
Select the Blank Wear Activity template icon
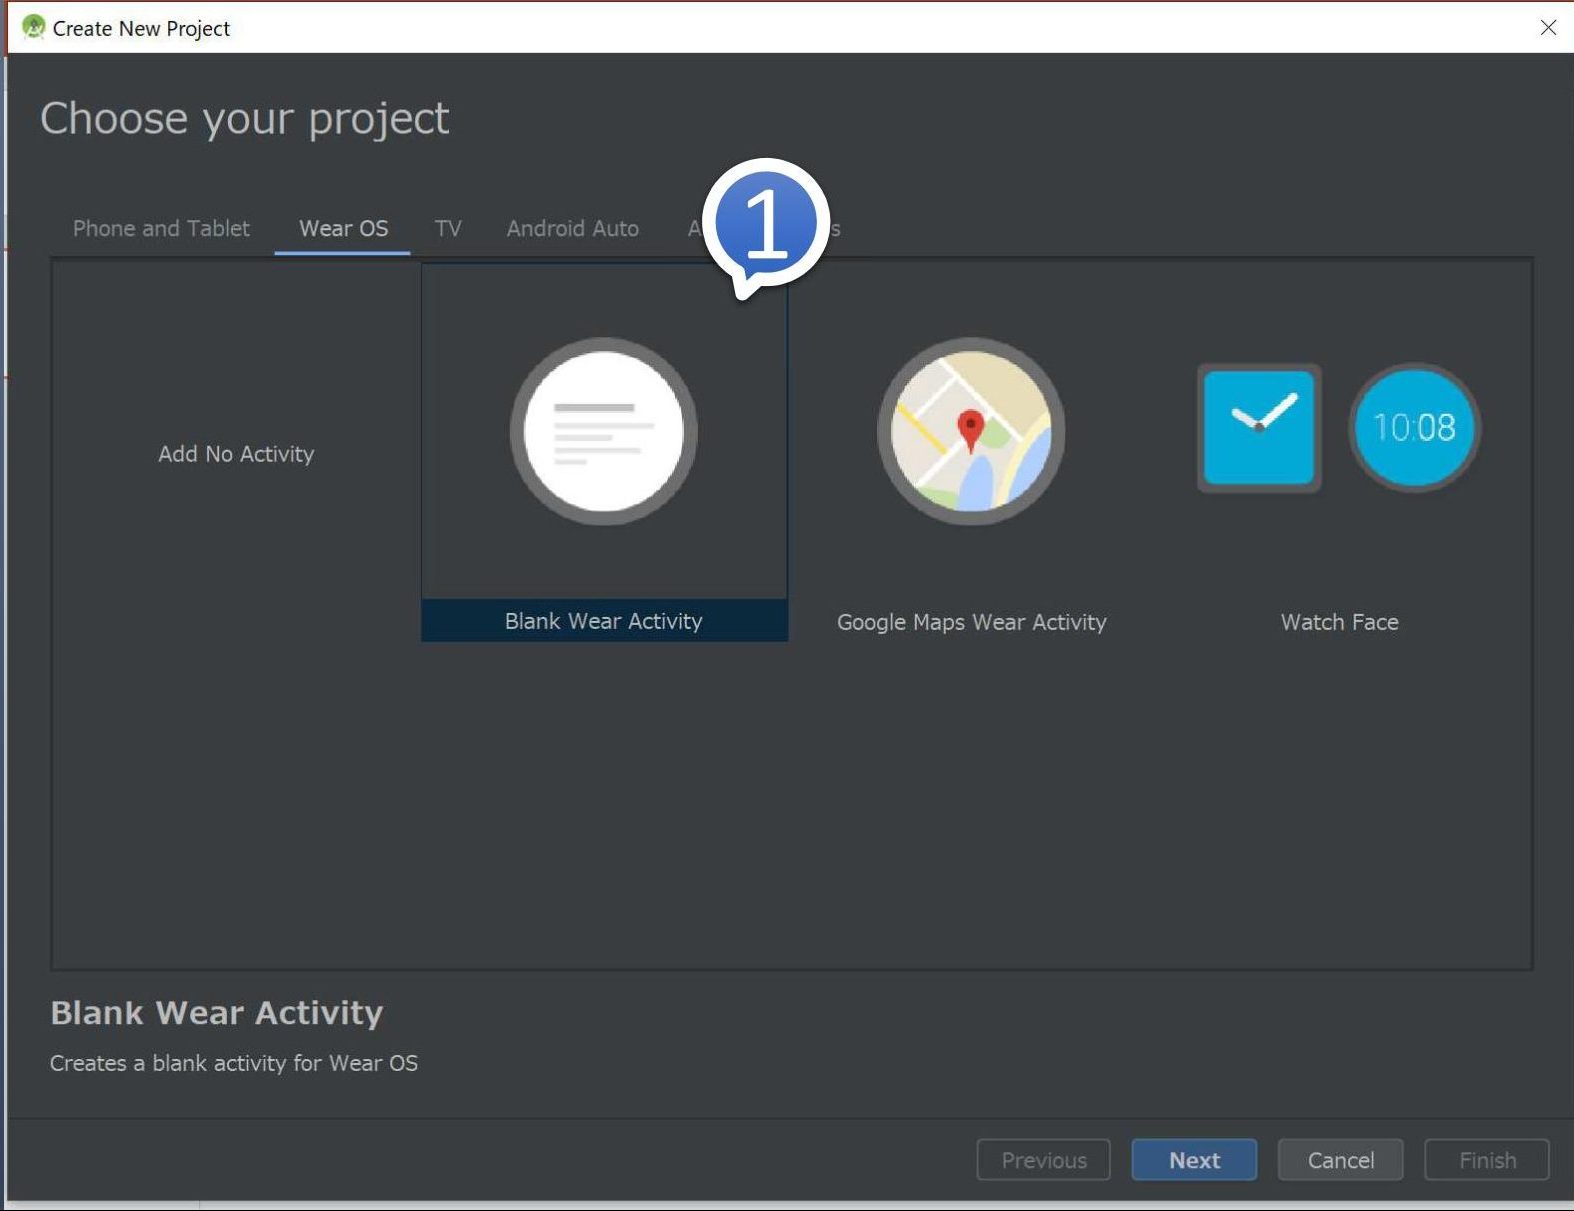604,431
